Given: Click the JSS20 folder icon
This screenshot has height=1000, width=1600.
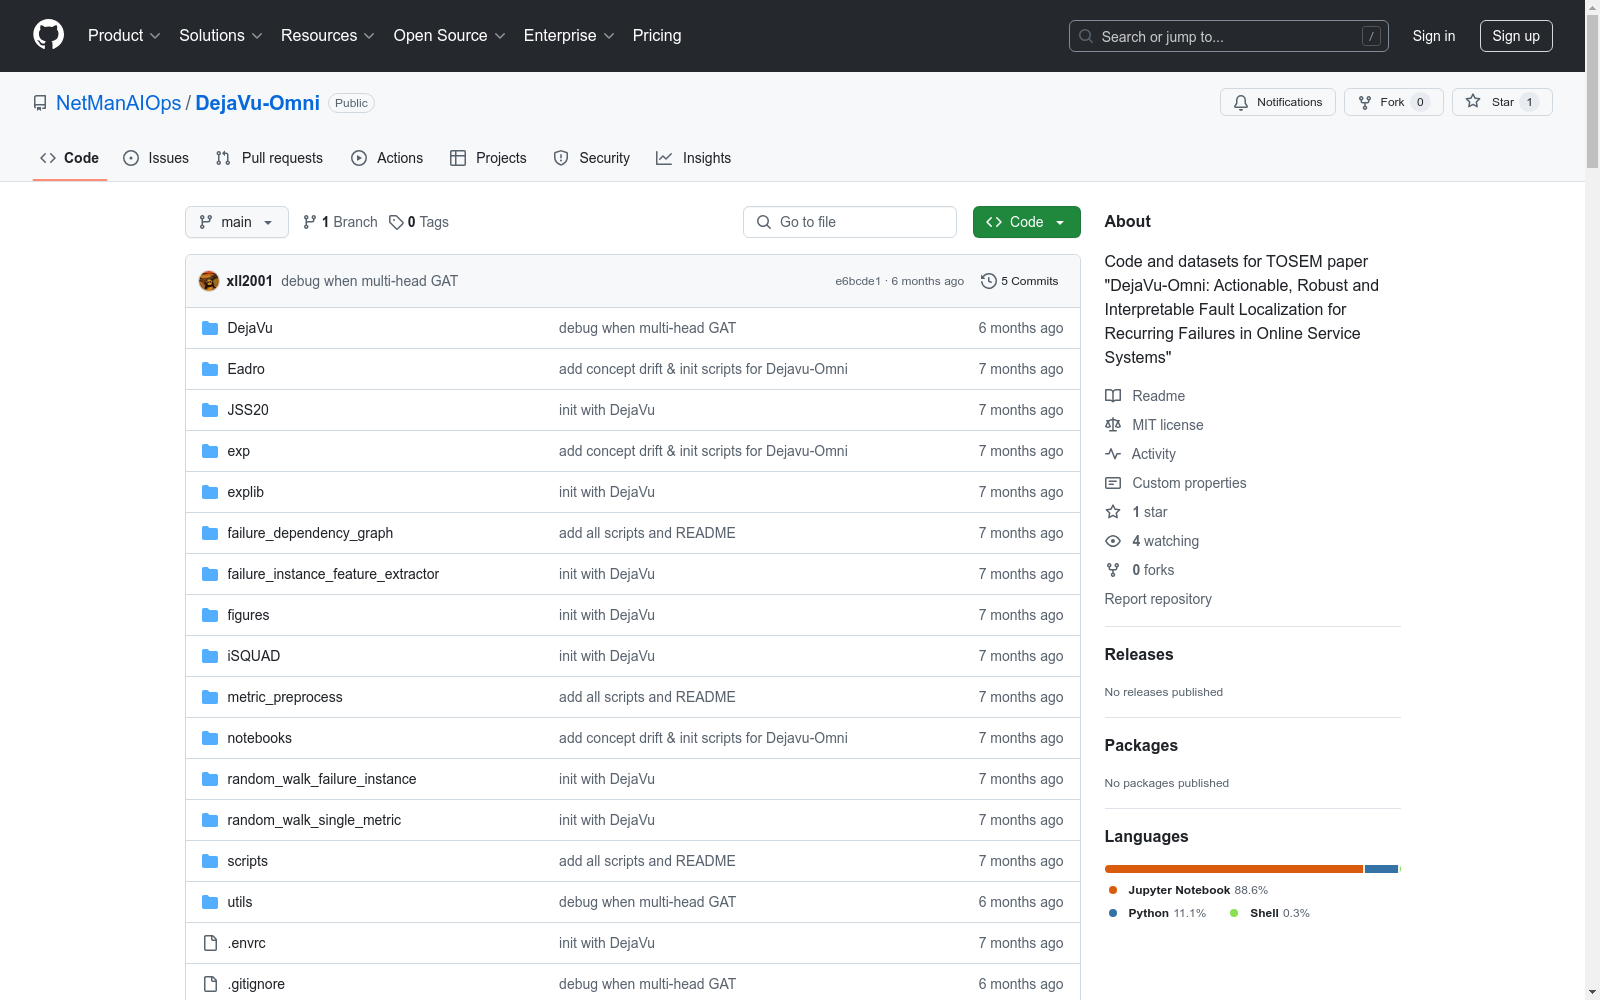Looking at the screenshot, I should (210, 410).
